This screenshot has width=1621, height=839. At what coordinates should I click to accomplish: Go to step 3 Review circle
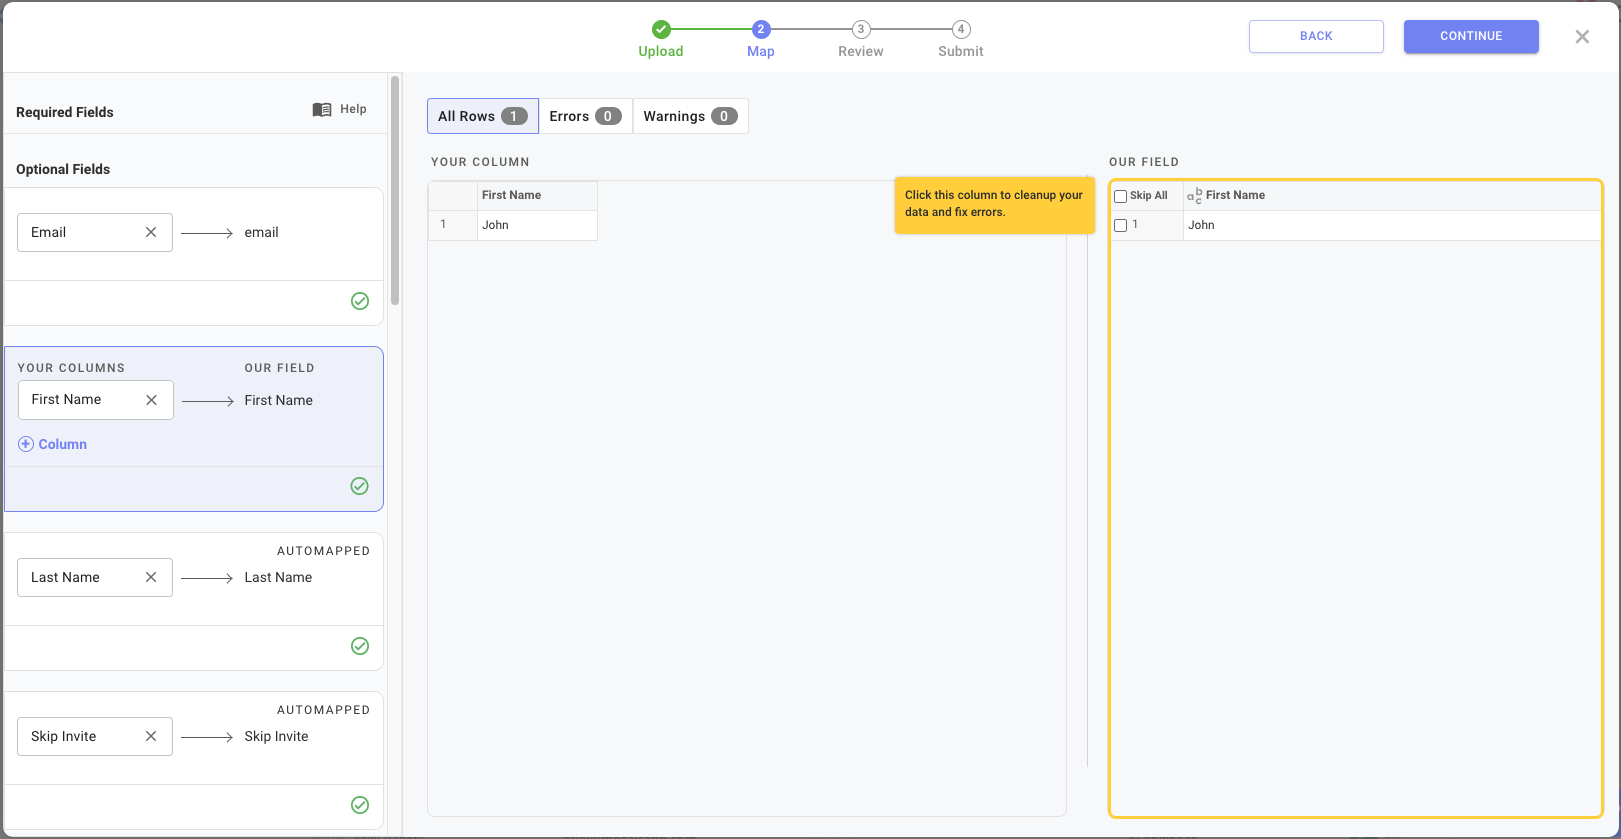(x=861, y=29)
